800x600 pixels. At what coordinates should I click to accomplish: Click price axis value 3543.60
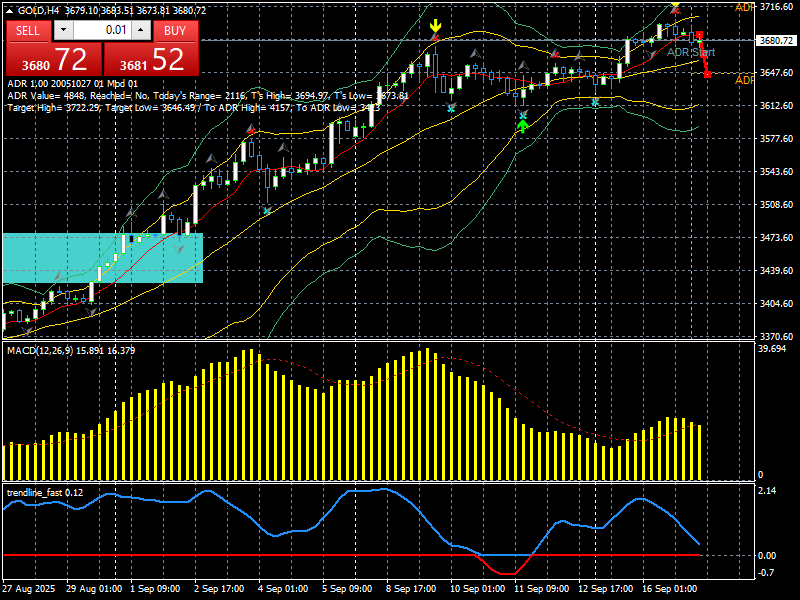pyautogui.click(x=777, y=171)
